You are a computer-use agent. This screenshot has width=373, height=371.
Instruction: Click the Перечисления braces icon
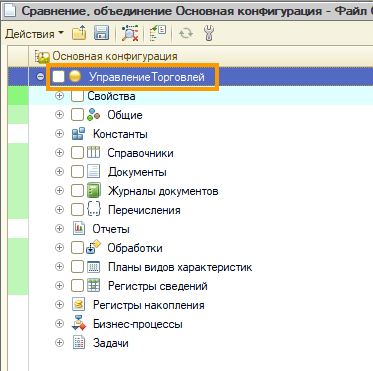(94, 210)
